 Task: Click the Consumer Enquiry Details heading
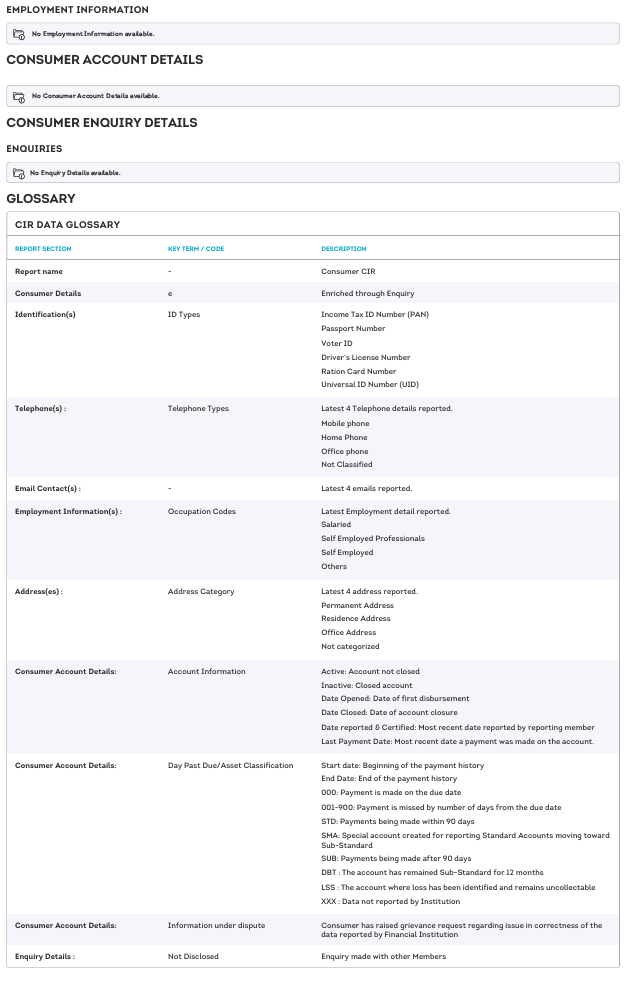pyautogui.click(x=101, y=123)
